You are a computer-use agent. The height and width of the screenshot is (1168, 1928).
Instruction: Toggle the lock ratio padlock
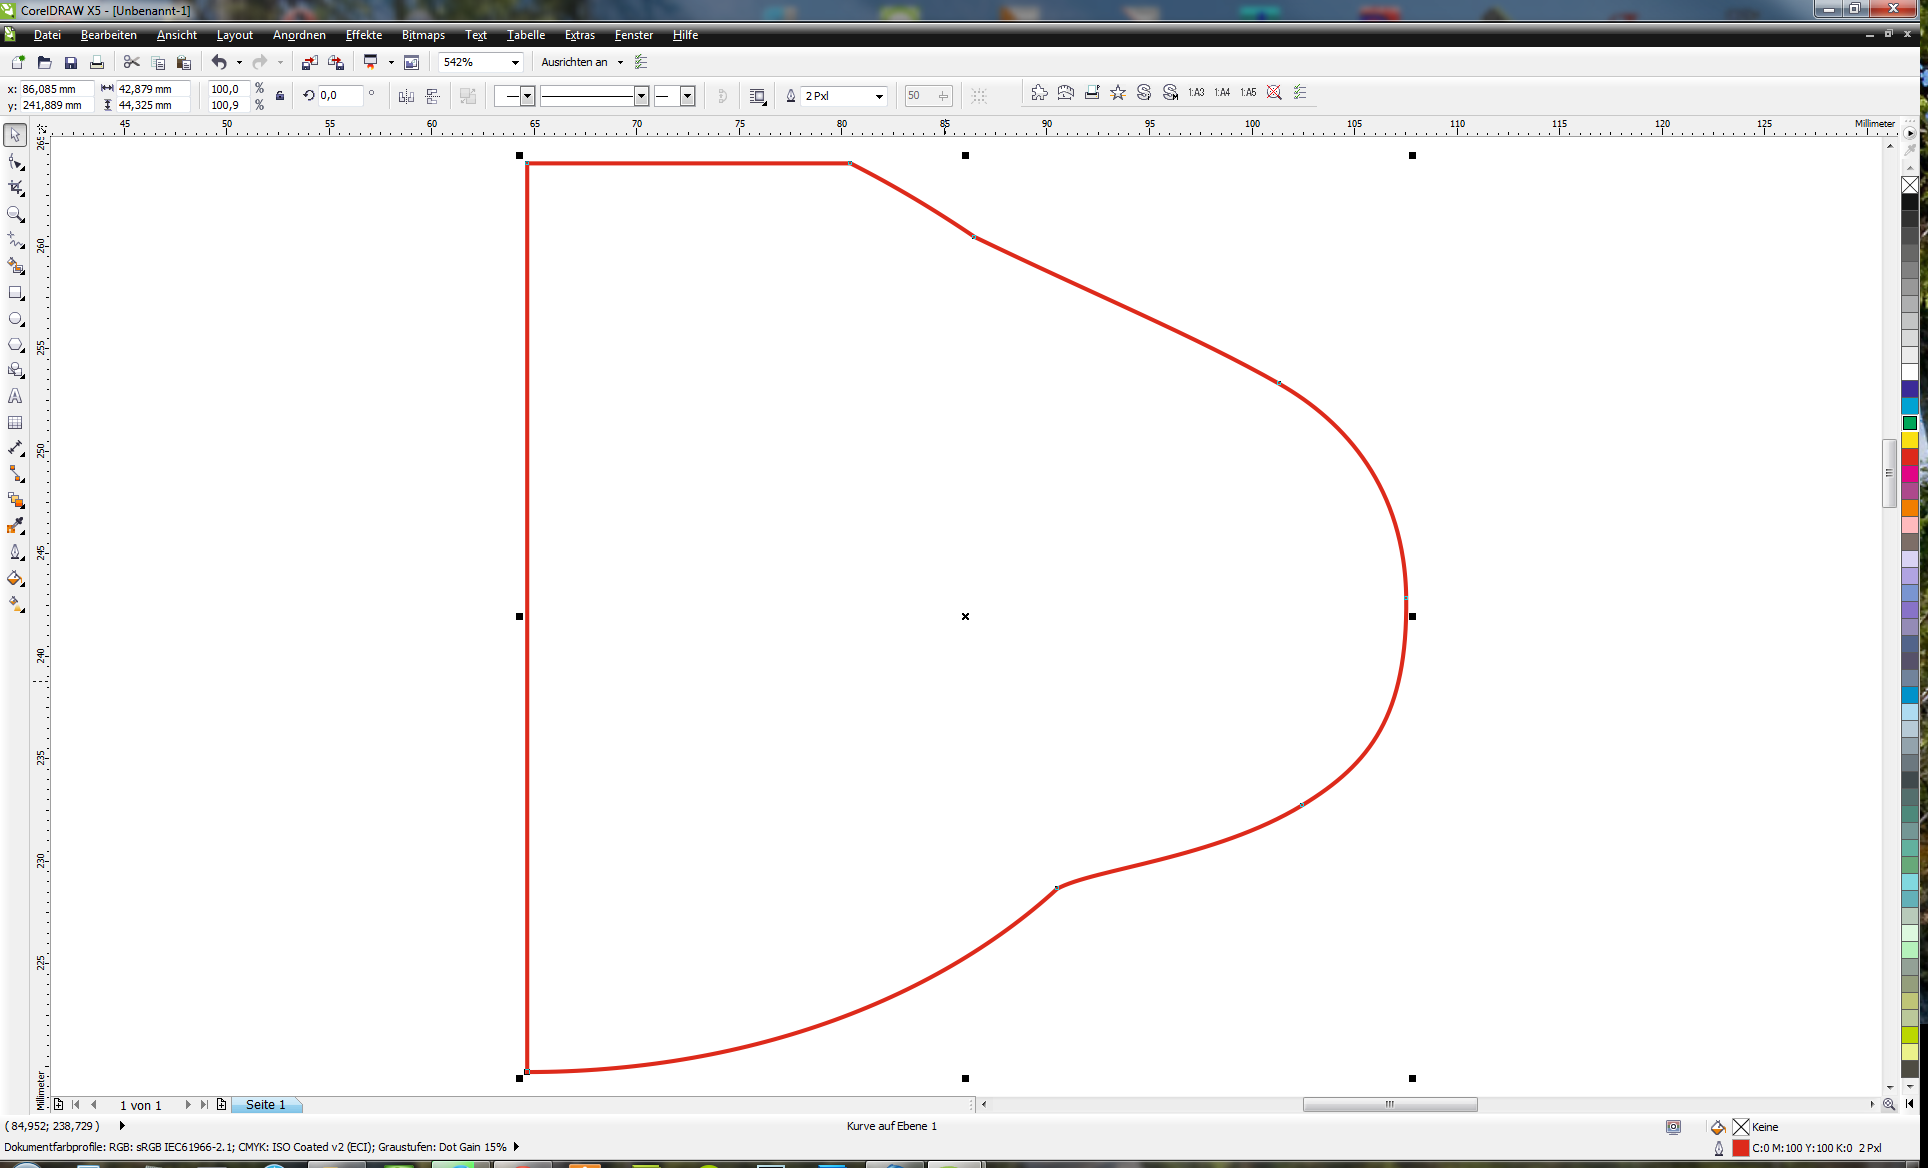pyautogui.click(x=280, y=96)
